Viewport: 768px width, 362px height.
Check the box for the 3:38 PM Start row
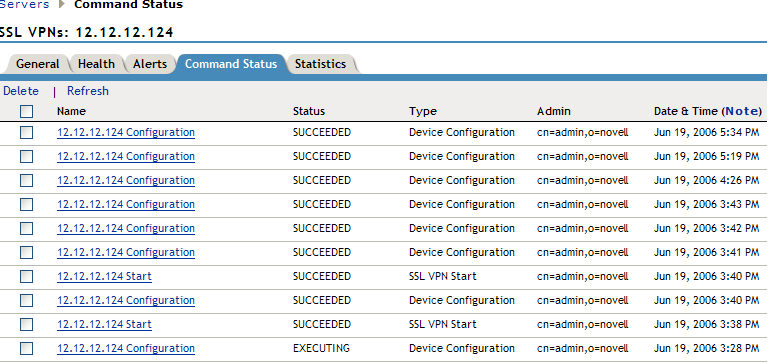coord(26,324)
